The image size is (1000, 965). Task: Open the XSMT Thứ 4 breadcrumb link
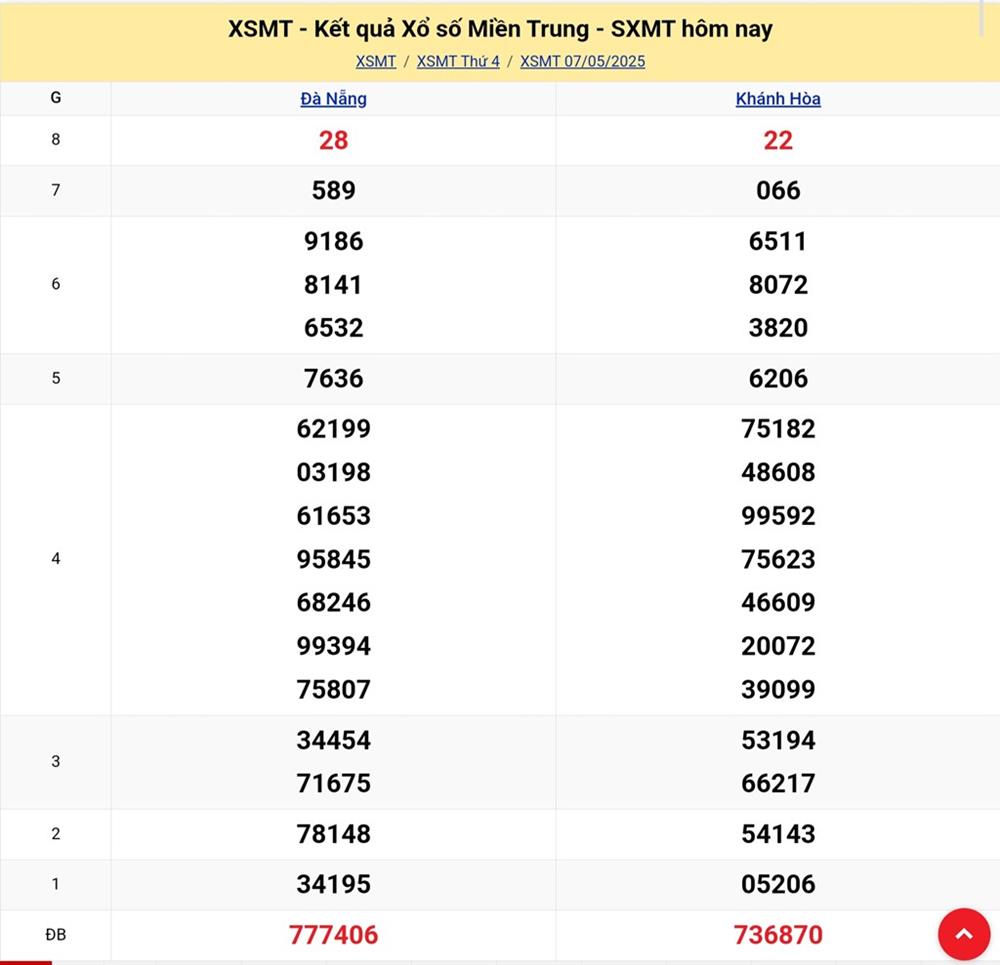coord(458,61)
